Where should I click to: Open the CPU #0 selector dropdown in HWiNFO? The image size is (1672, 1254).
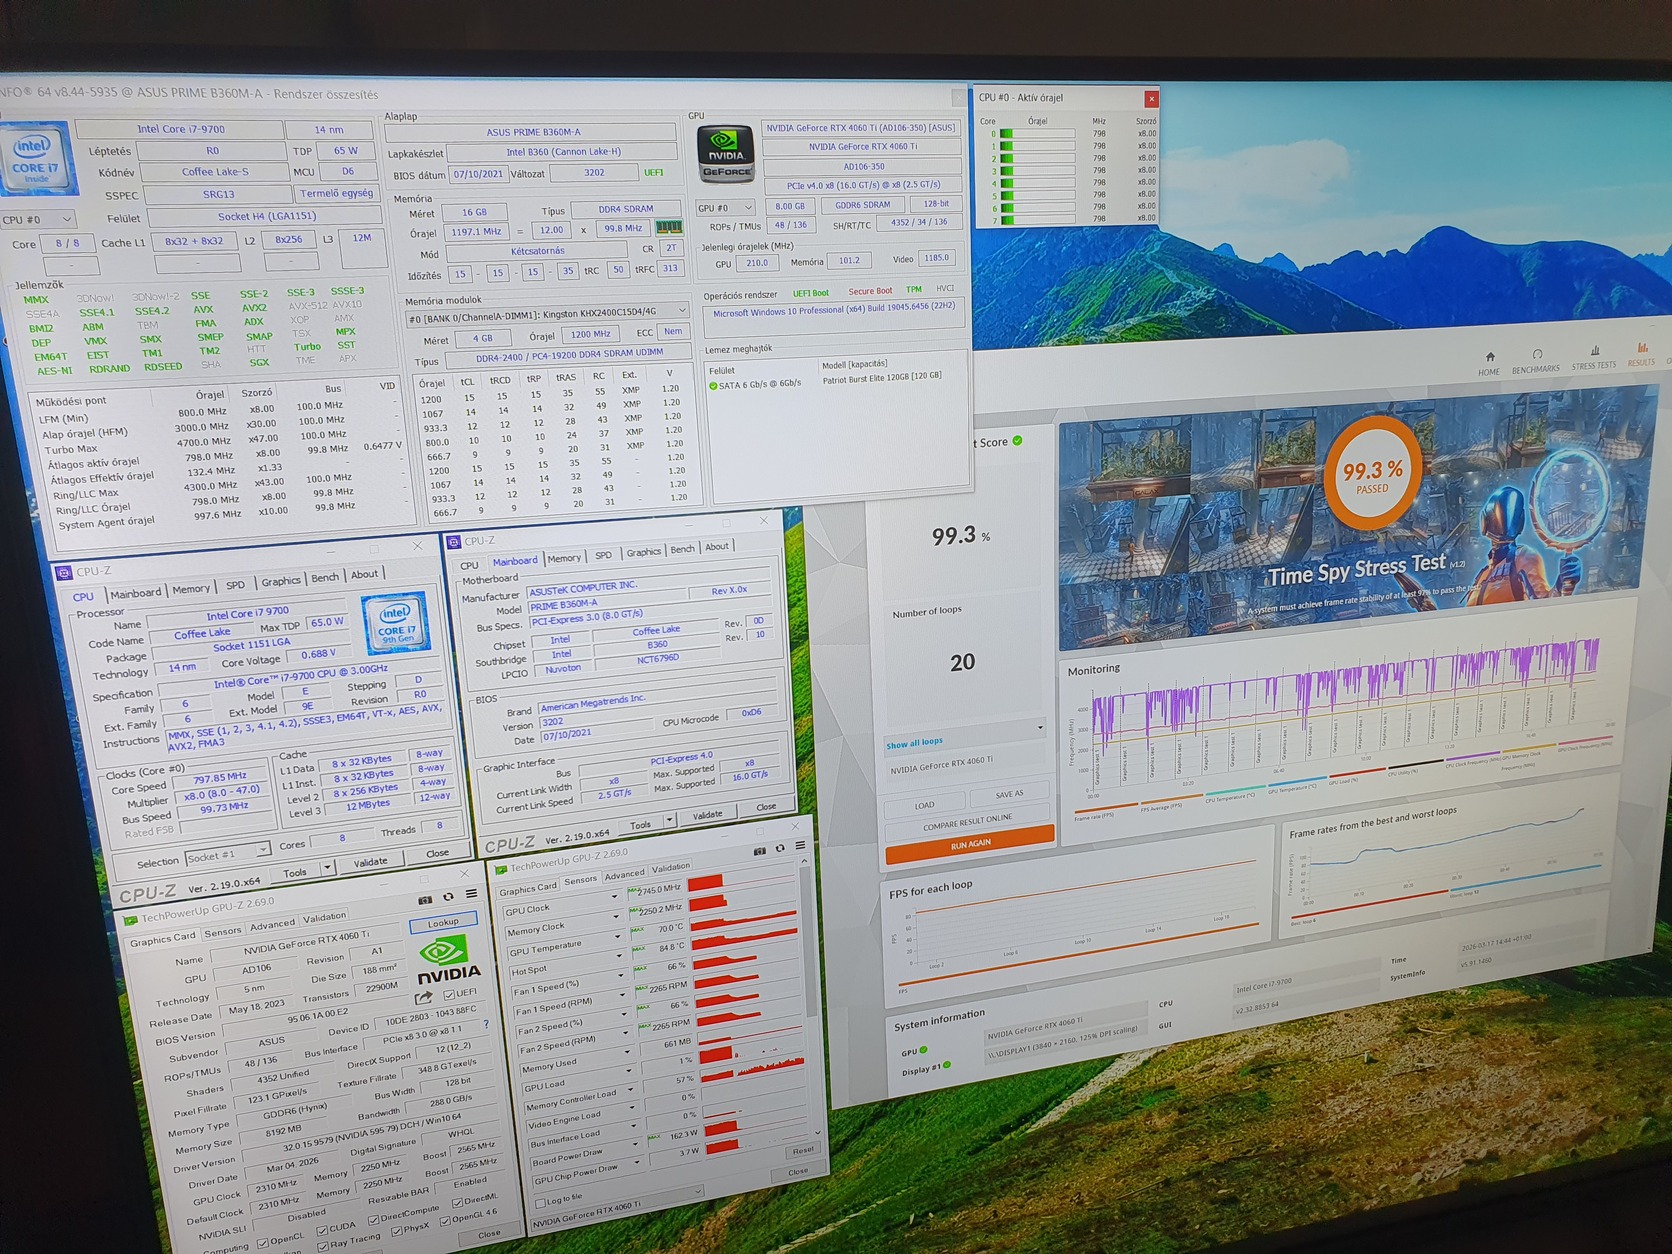tap(38, 219)
